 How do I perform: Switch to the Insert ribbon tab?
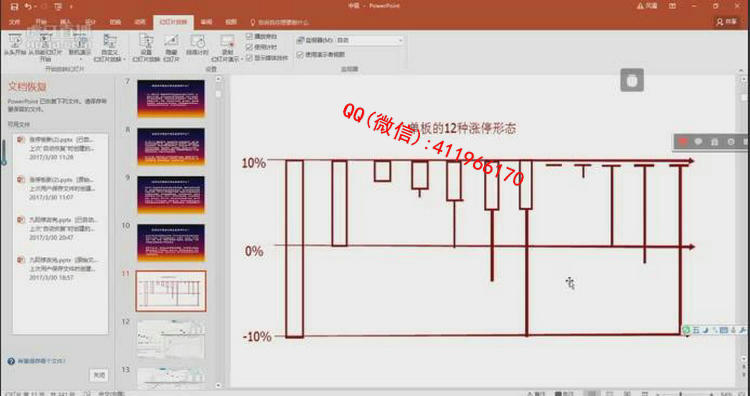point(66,22)
